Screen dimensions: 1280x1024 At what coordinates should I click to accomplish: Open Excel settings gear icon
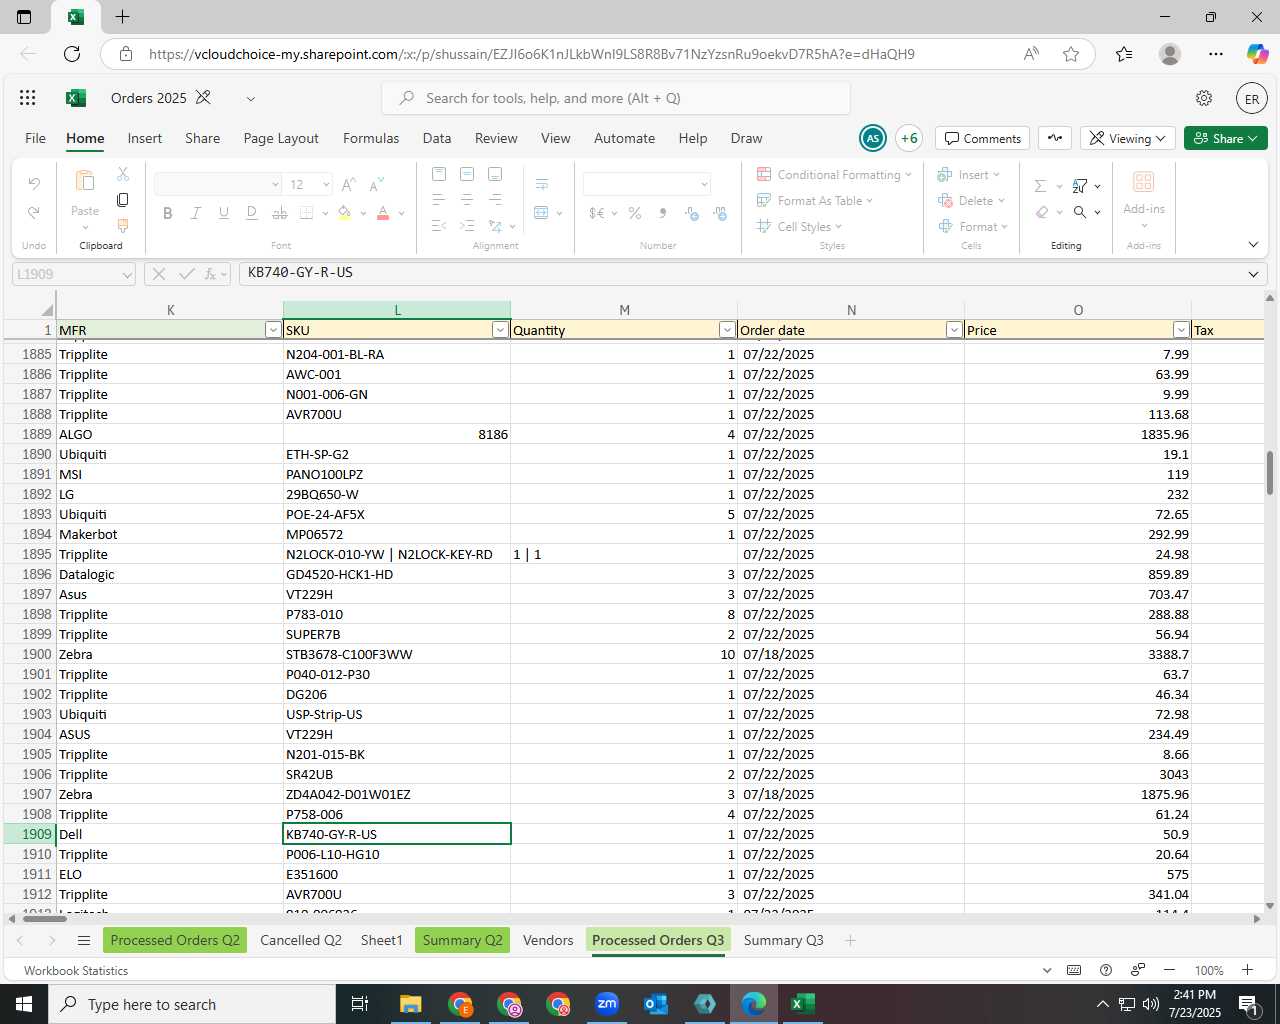(1204, 98)
